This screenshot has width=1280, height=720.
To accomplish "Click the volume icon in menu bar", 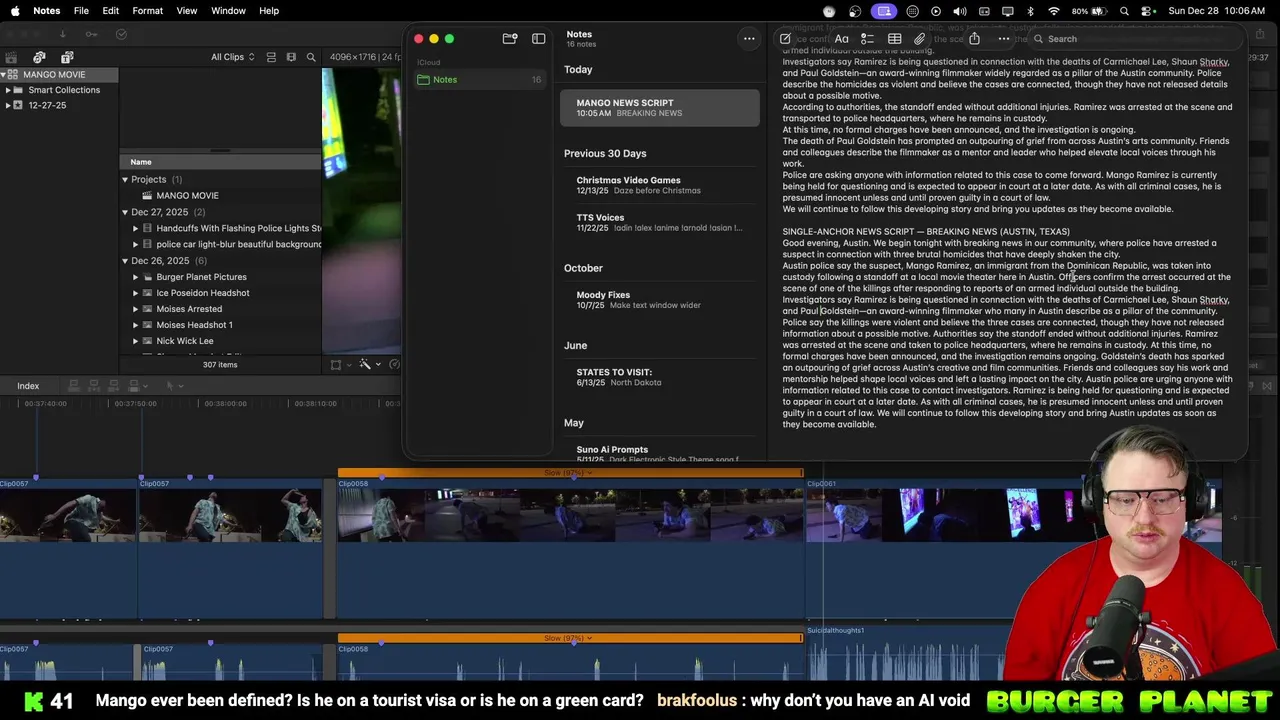I will 960,11.
